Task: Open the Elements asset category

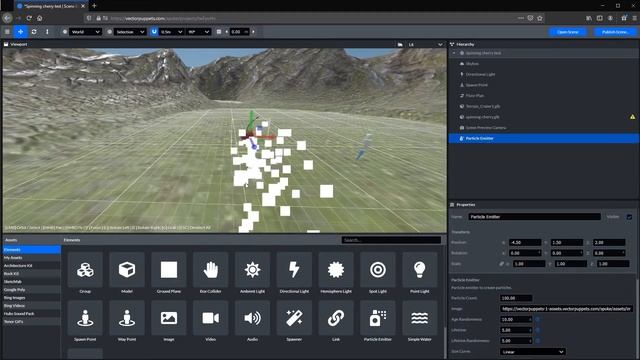Action: pos(32,249)
